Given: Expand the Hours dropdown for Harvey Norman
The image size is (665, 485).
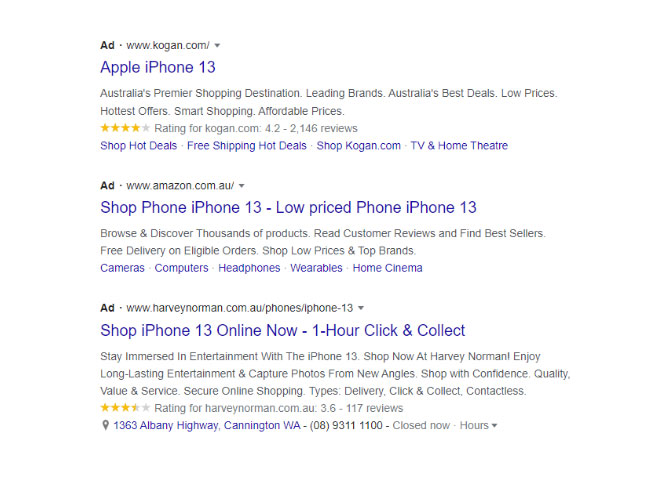Looking at the screenshot, I should coord(478,425).
